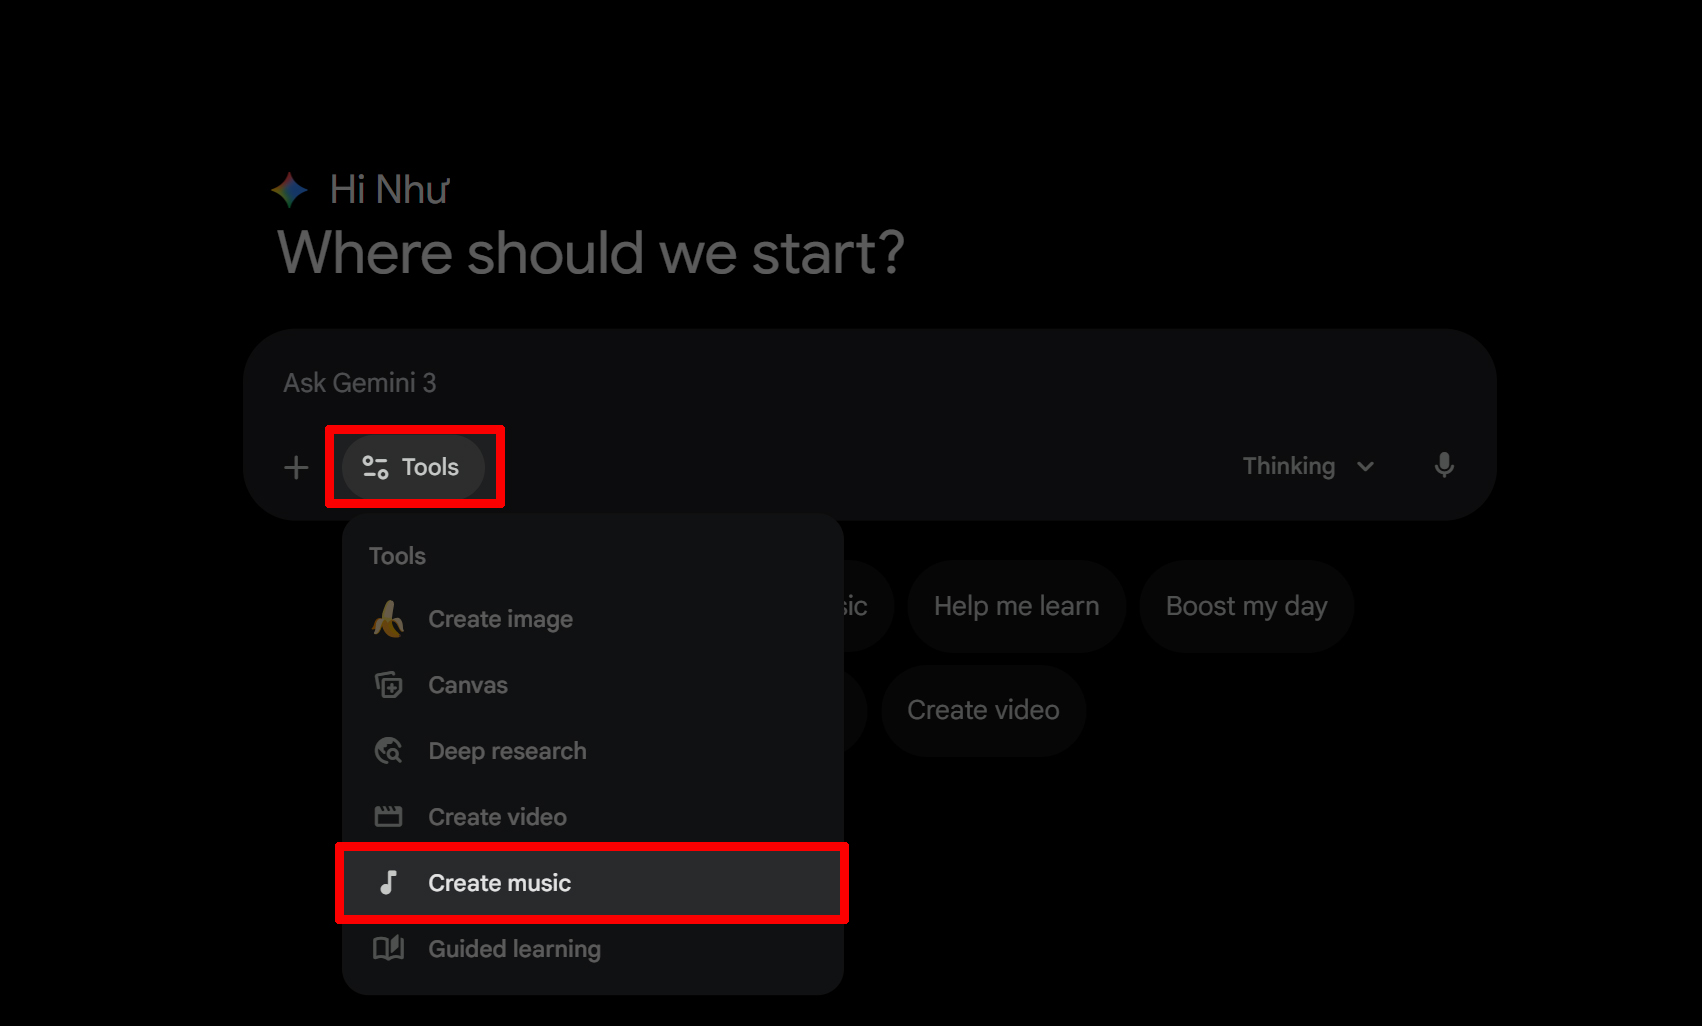The width and height of the screenshot is (1702, 1026).
Task: Select Deep research menu entry
Action: click(507, 751)
